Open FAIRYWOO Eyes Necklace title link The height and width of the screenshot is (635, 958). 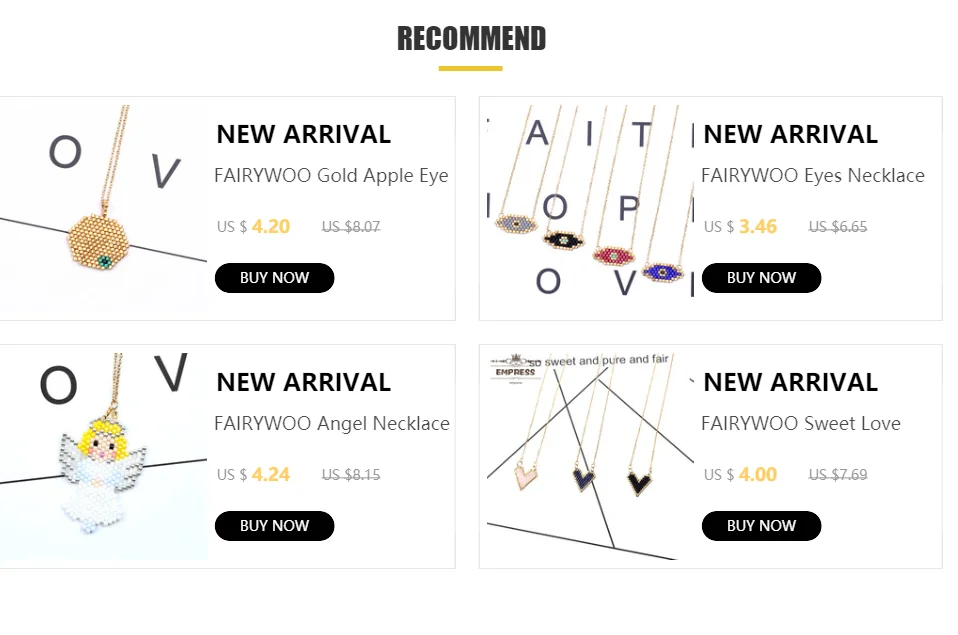(812, 176)
